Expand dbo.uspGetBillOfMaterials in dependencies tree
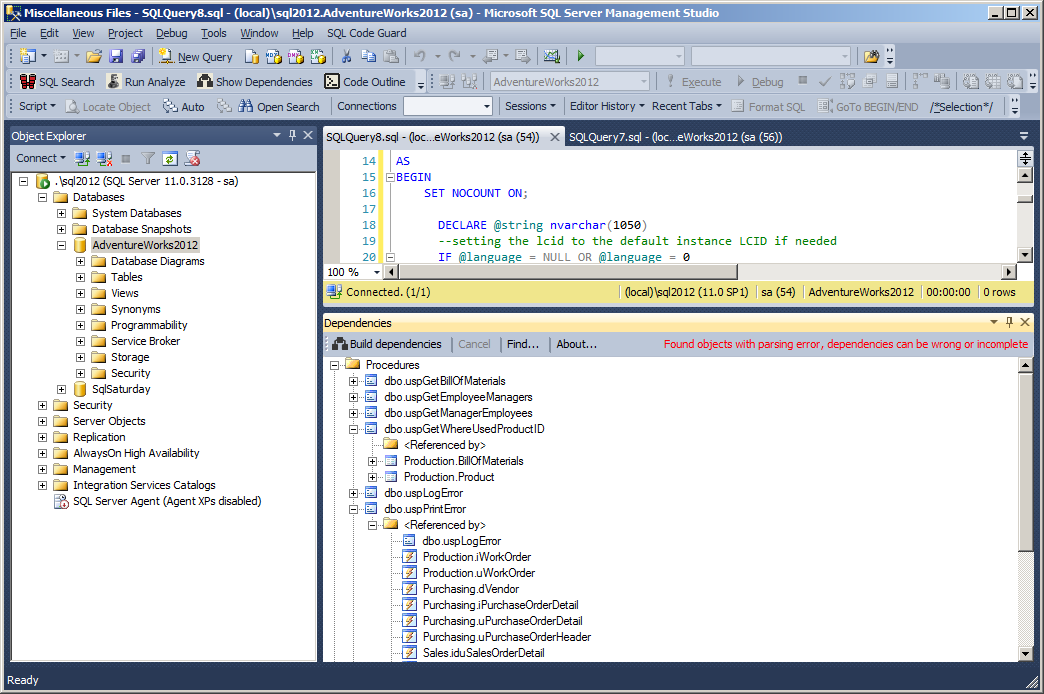 click(353, 381)
